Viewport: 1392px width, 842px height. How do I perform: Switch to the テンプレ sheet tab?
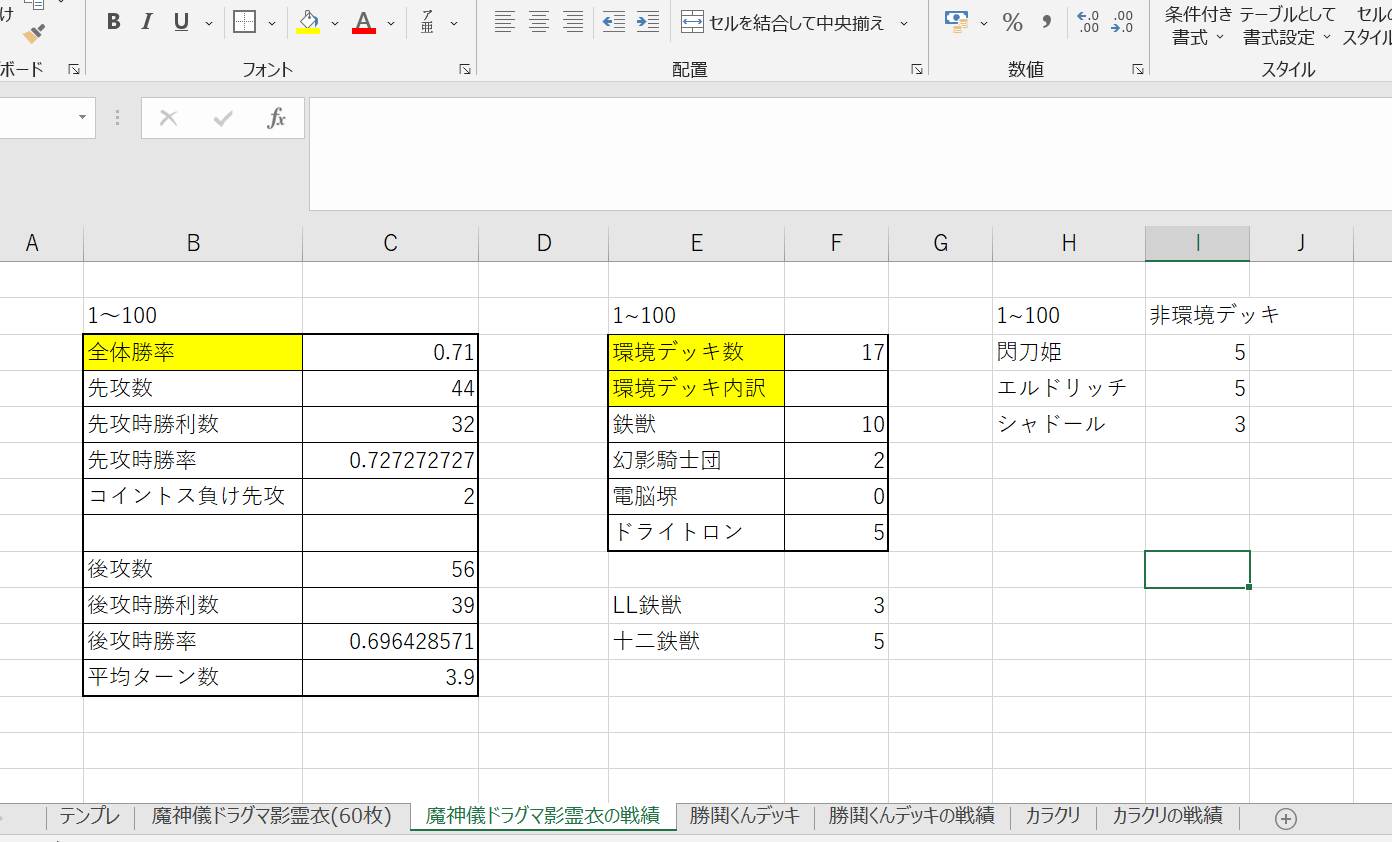point(89,816)
